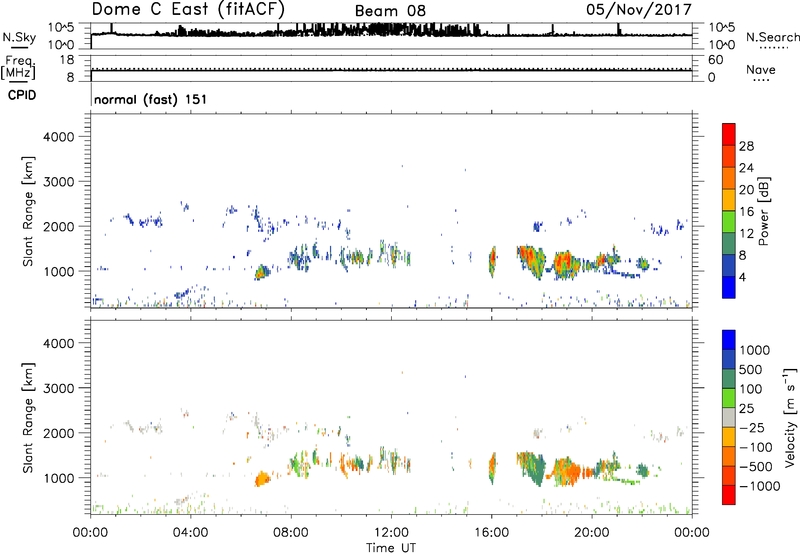The image size is (800, 554).
Task: Select the Beam 08 label
Action: [x=390, y=11]
